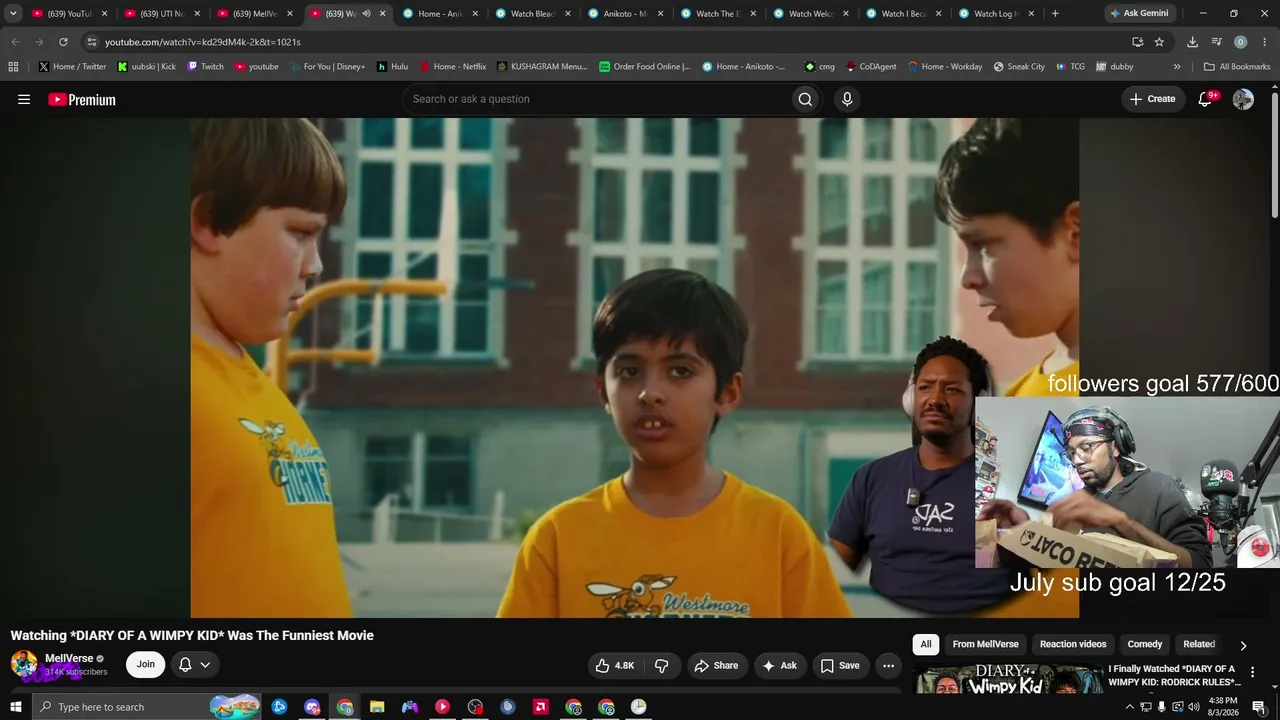Image resolution: width=1280 pixels, height=720 pixels.
Task: Share the video
Action: point(716,665)
